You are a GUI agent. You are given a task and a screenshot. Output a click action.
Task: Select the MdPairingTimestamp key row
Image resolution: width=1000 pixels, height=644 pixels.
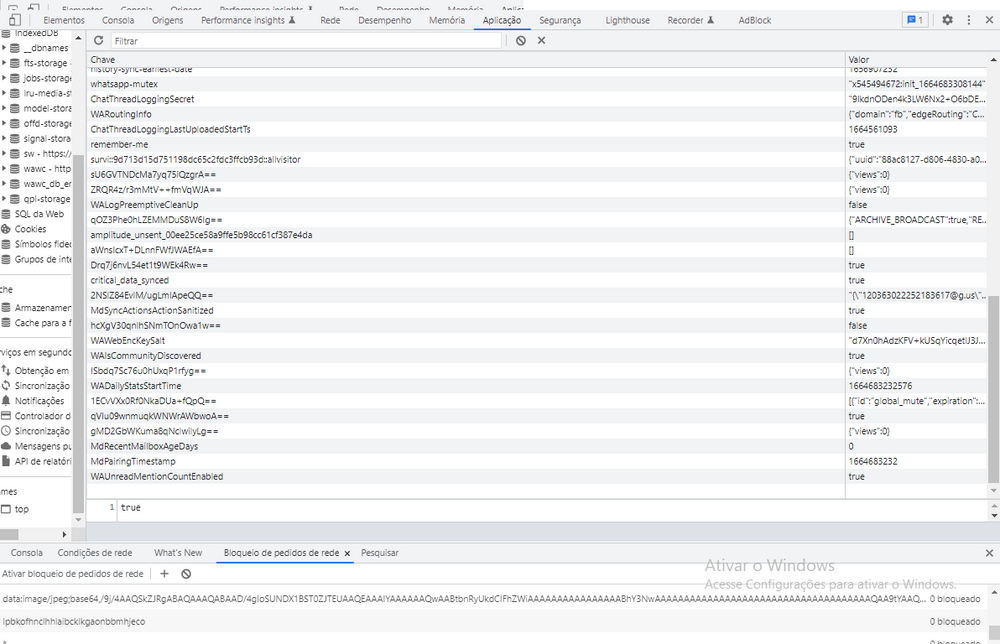click(x=537, y=461)
